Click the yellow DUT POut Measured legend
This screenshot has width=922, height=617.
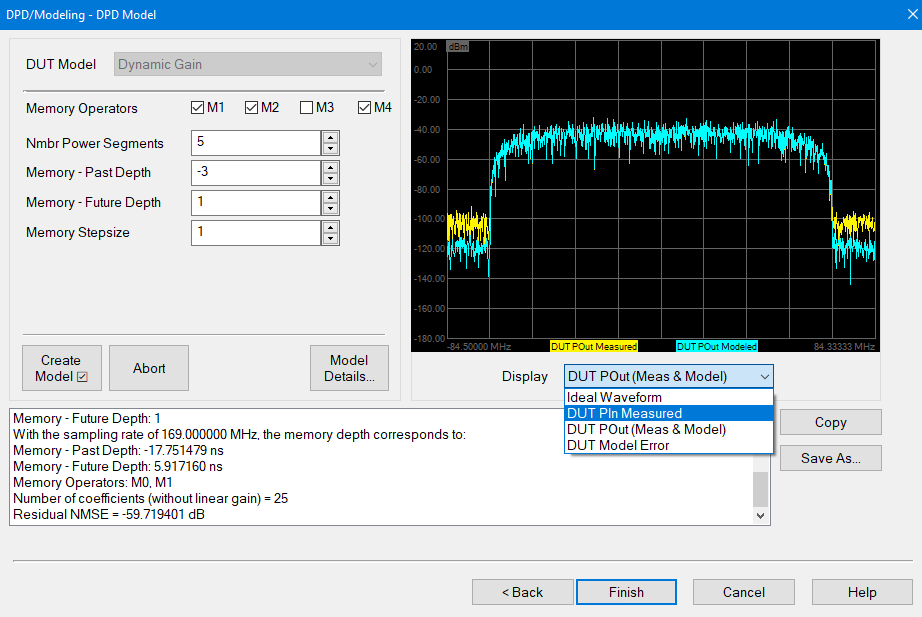[x=594, y=347]
